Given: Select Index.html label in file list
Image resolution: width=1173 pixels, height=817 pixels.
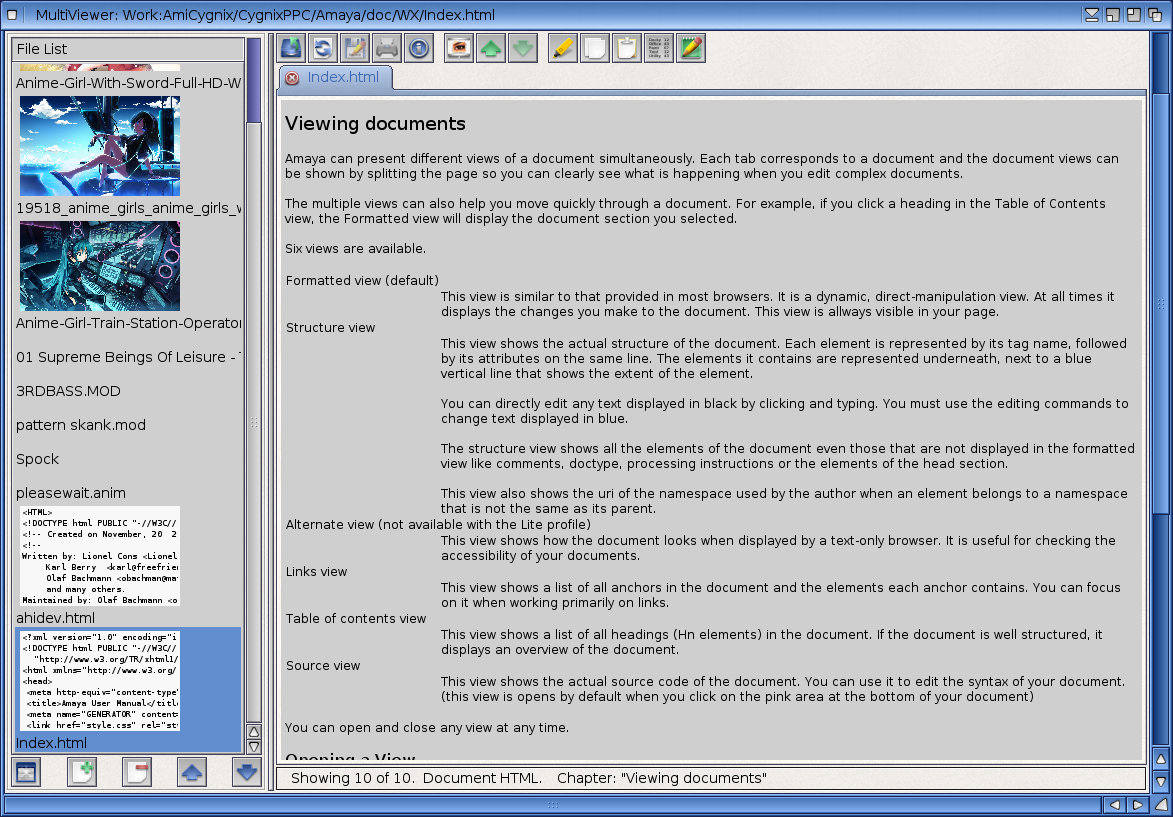Looking at the screenshot, I should point(51,743).
